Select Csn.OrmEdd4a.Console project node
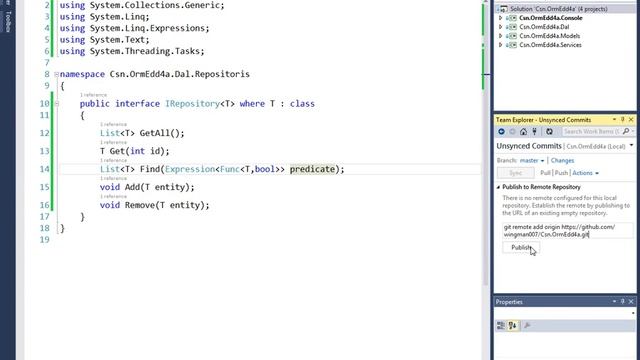The image size is (640, 360). (551, 18)
